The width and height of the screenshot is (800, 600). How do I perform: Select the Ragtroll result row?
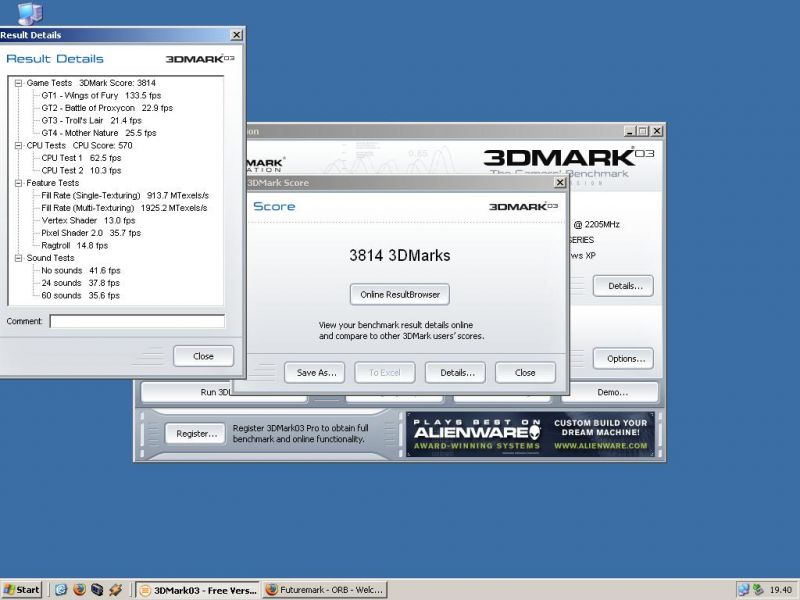coord(74,245)
